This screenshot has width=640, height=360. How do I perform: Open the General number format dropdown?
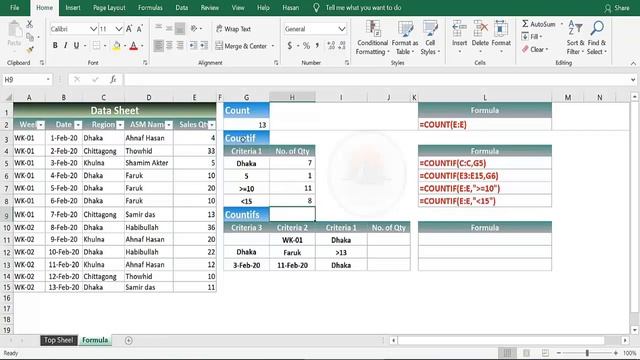click(342, 29)
